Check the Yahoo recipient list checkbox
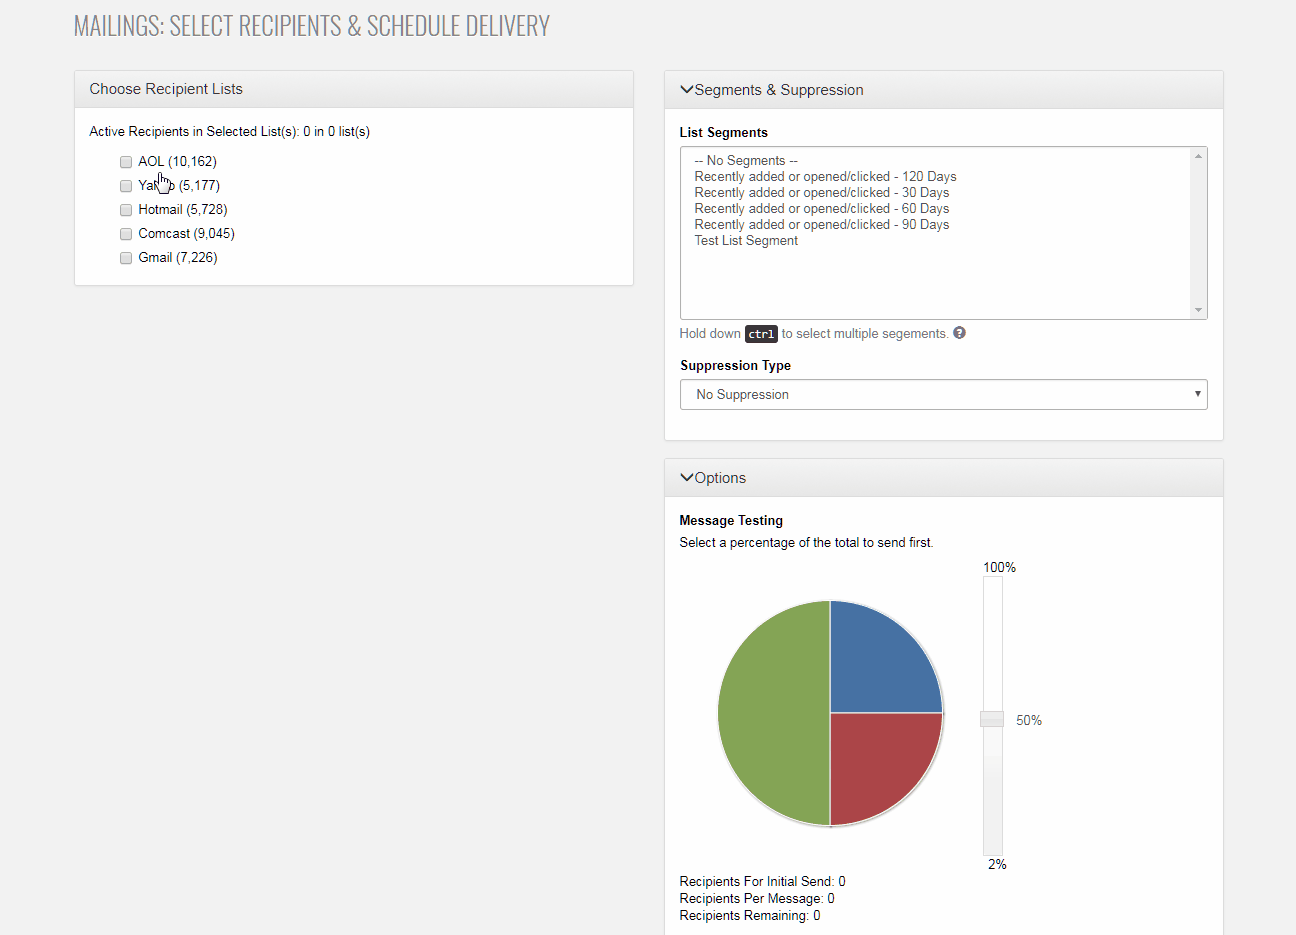The height and width of the screenshot is (935, 1296). (x=126, y=186)
